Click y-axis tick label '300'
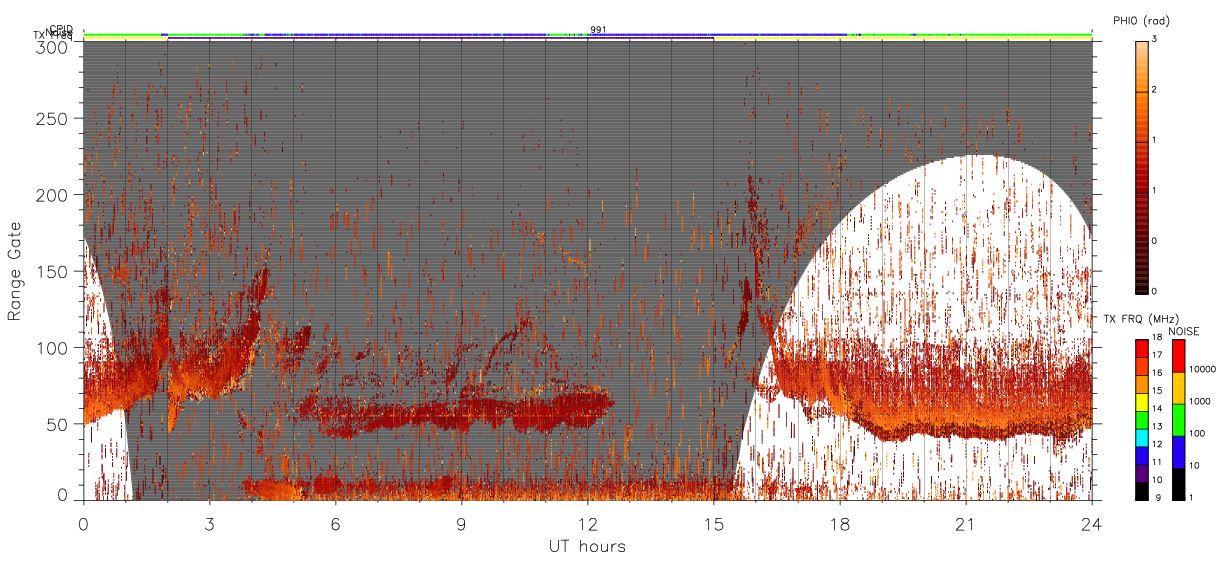Viewport: 1228px width, 567px height. (x=52, y=46)
